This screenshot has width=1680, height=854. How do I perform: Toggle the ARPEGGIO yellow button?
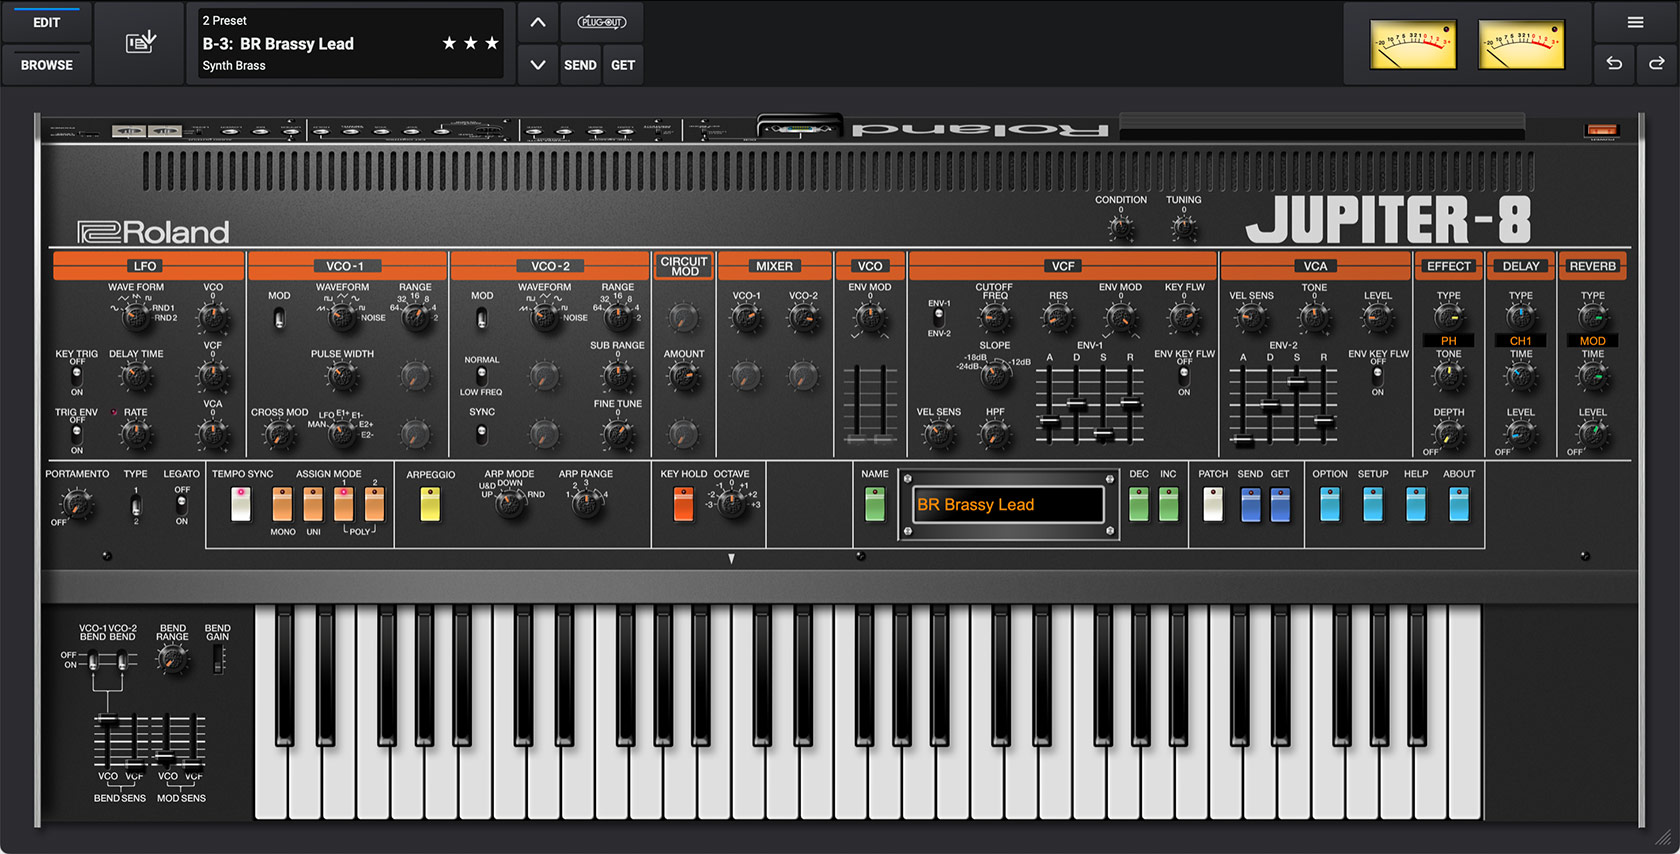(430, 504)
